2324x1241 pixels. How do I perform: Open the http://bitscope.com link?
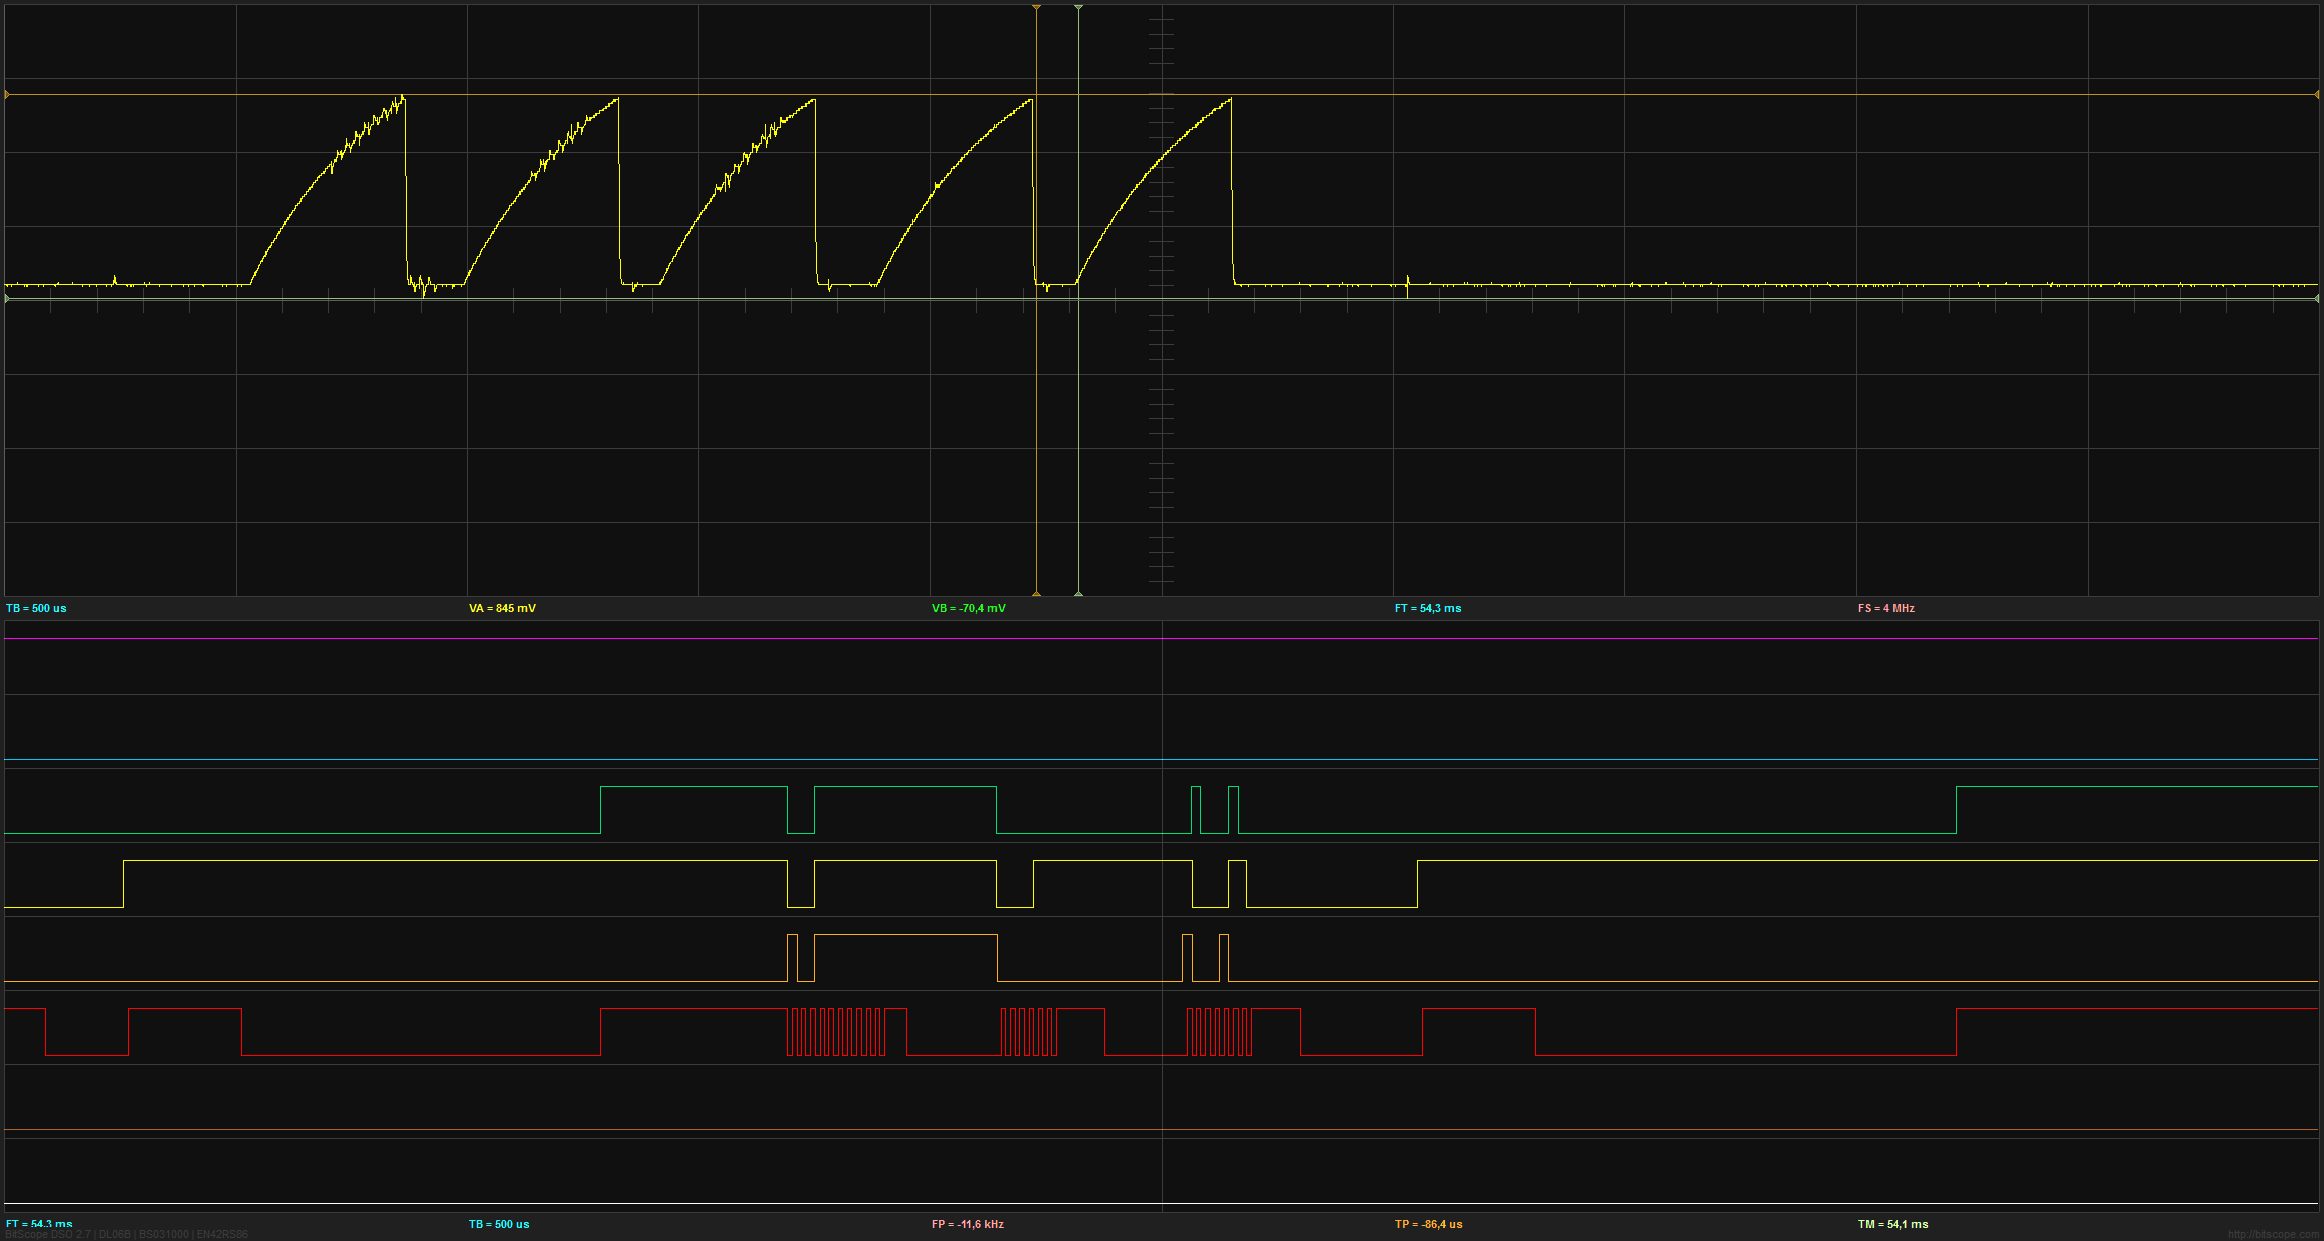(2272, 1234)
